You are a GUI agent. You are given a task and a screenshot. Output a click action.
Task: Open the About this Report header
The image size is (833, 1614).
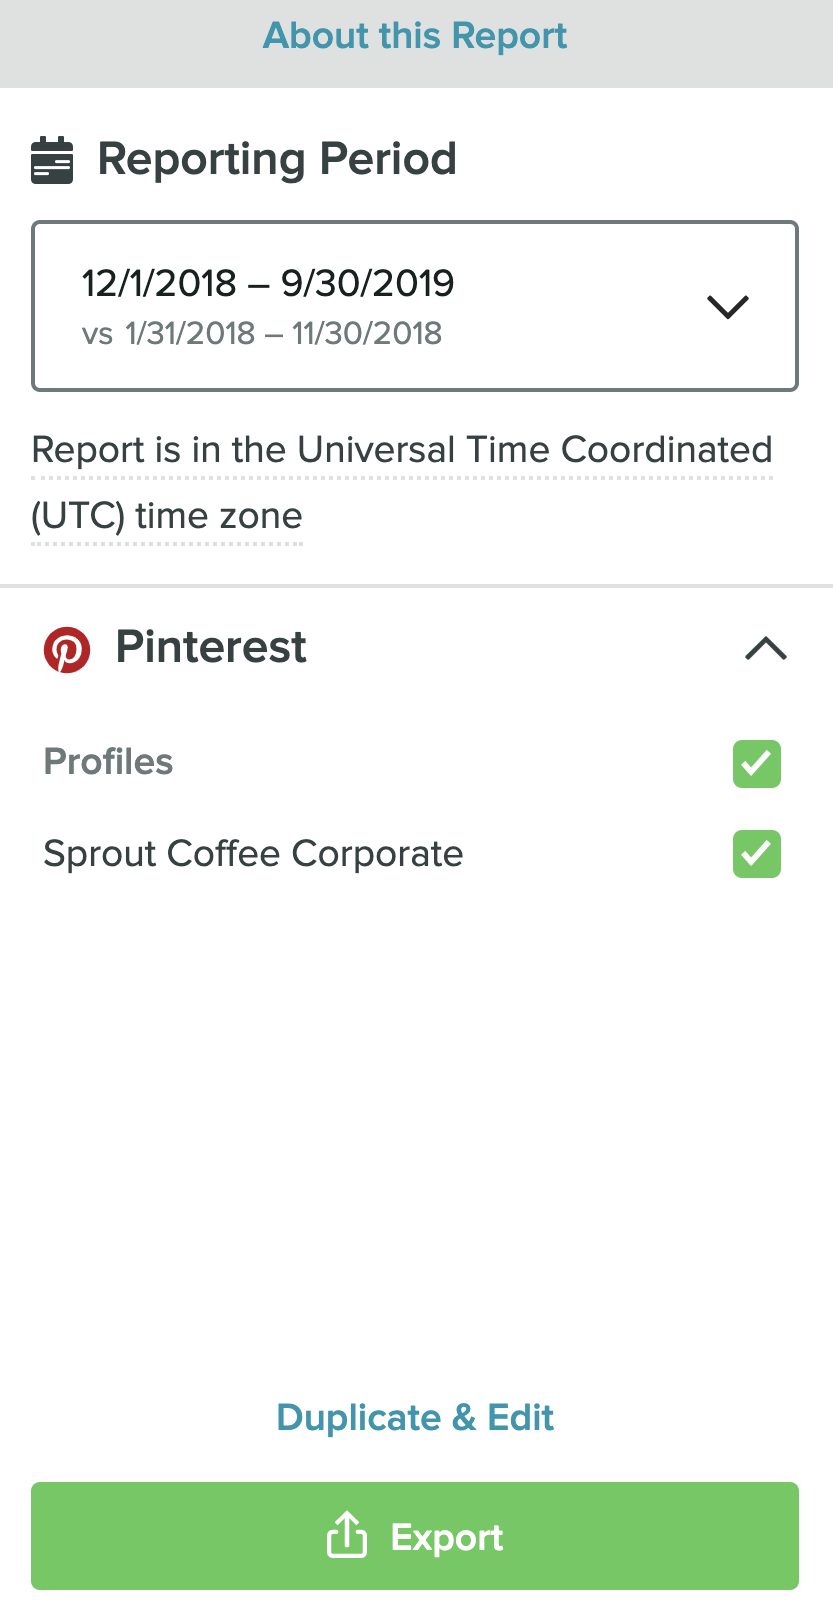415,36
